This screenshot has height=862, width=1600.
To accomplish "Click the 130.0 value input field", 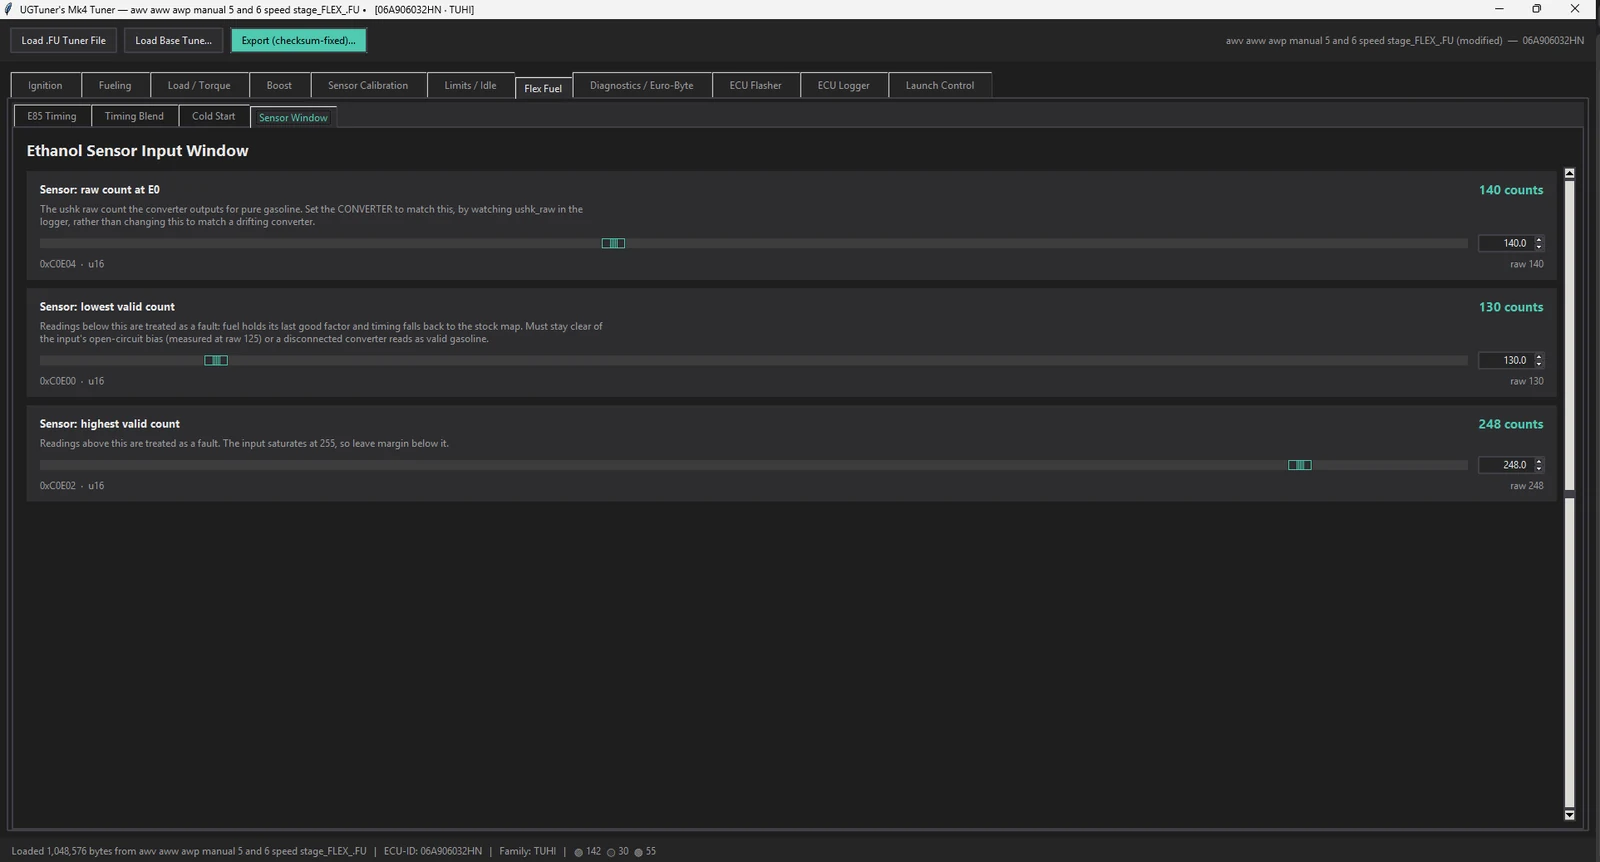I will [1507, 360].
